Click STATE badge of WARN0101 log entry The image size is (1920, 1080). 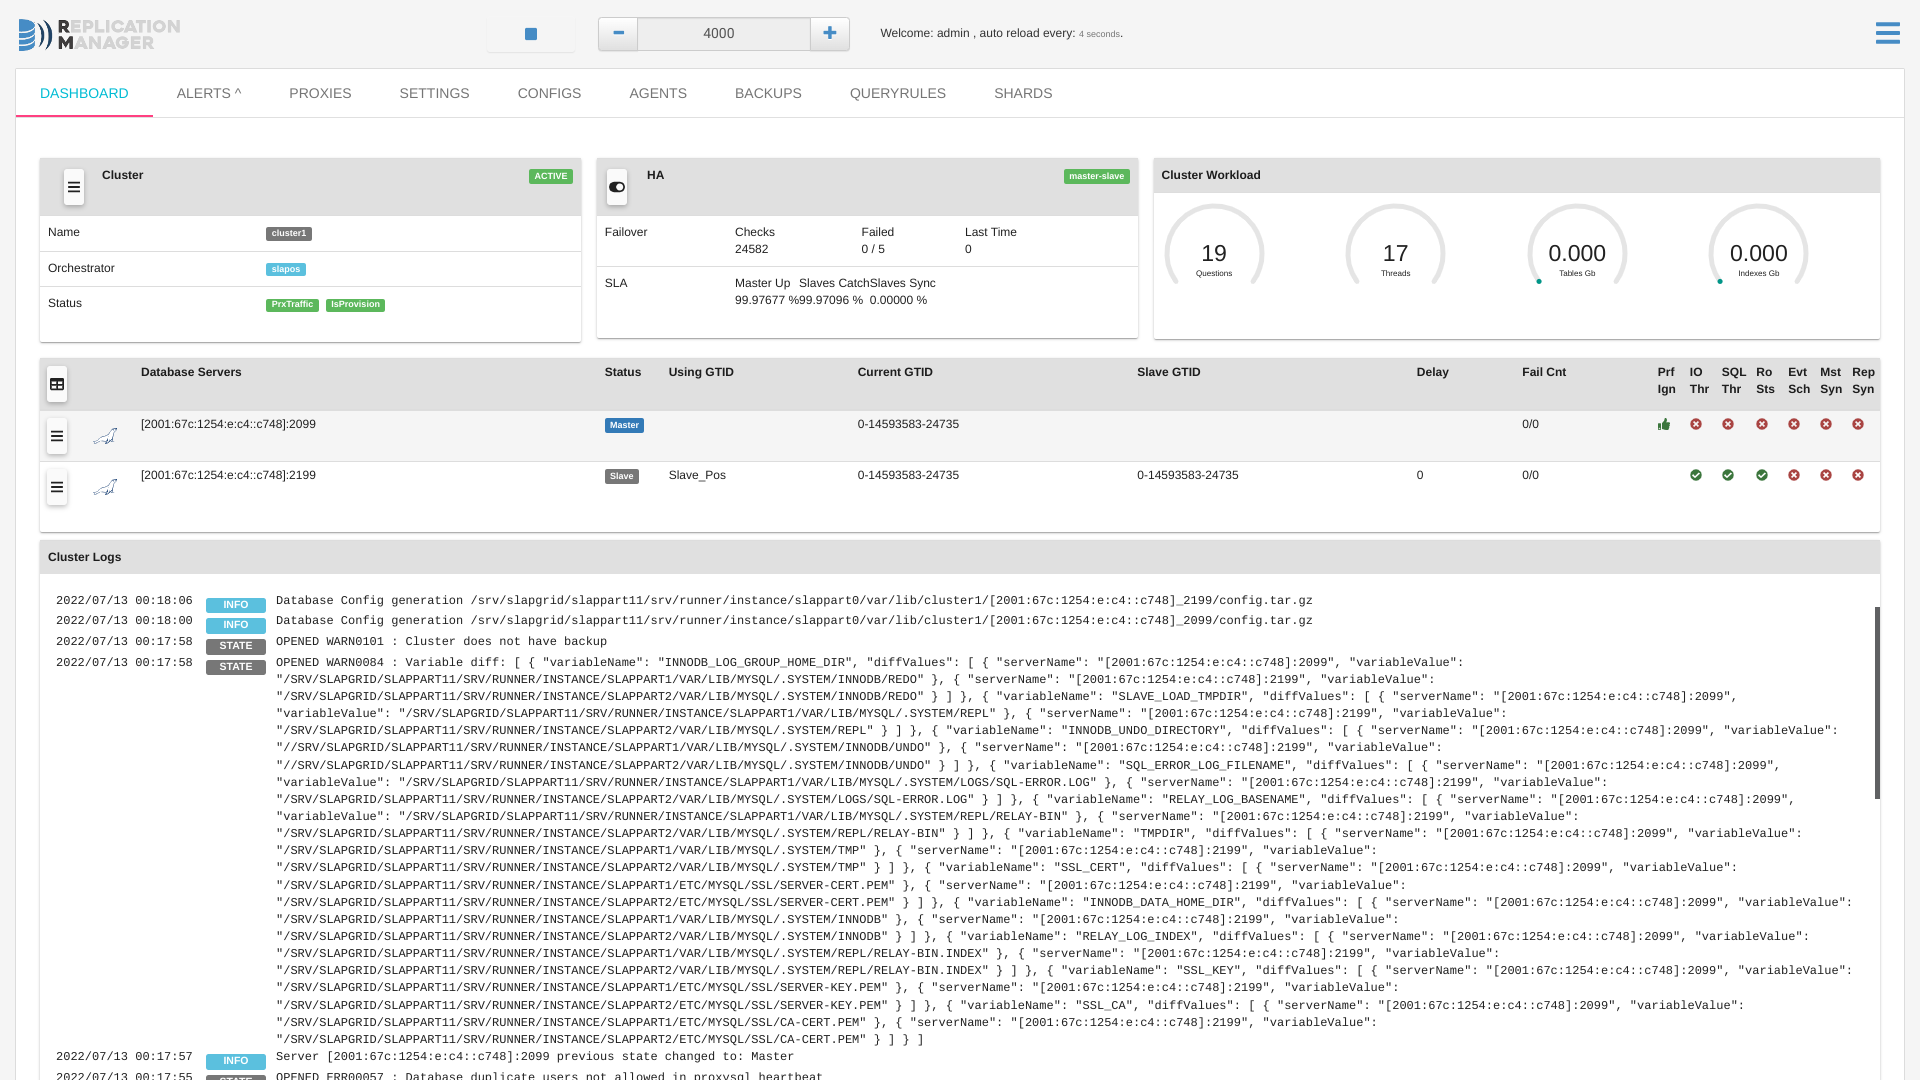click(236, 647)
